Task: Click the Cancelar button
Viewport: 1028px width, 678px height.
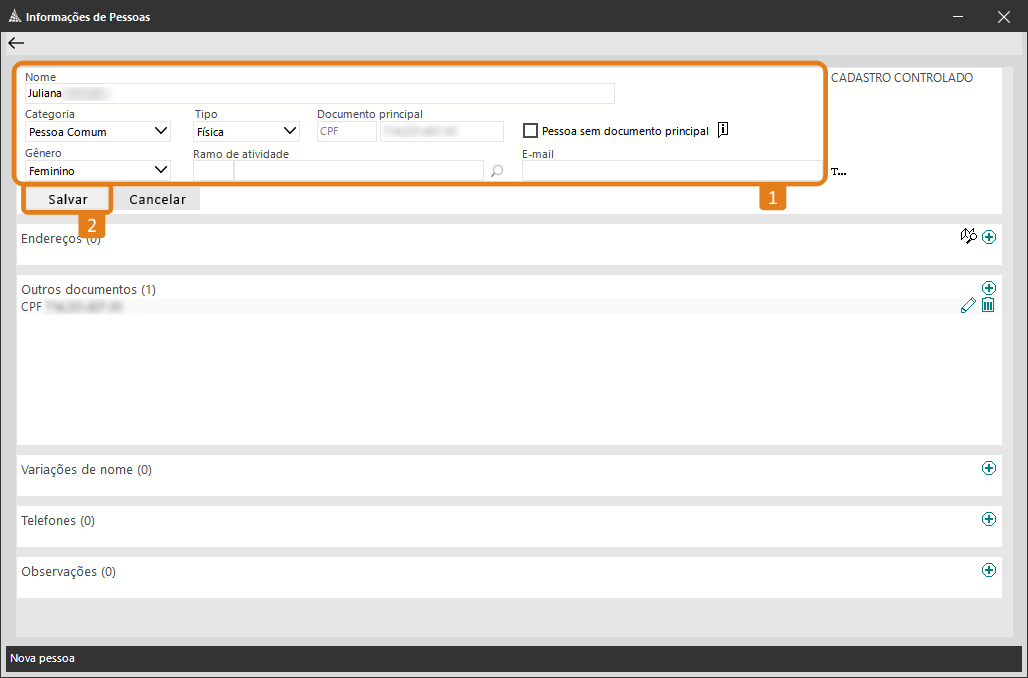Action: pos(157,199)
